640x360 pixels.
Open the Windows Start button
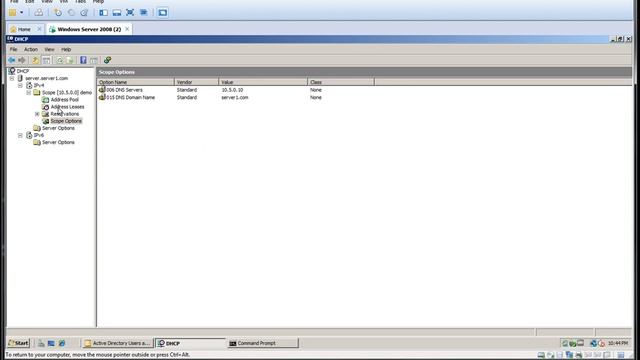coord(18,343)
